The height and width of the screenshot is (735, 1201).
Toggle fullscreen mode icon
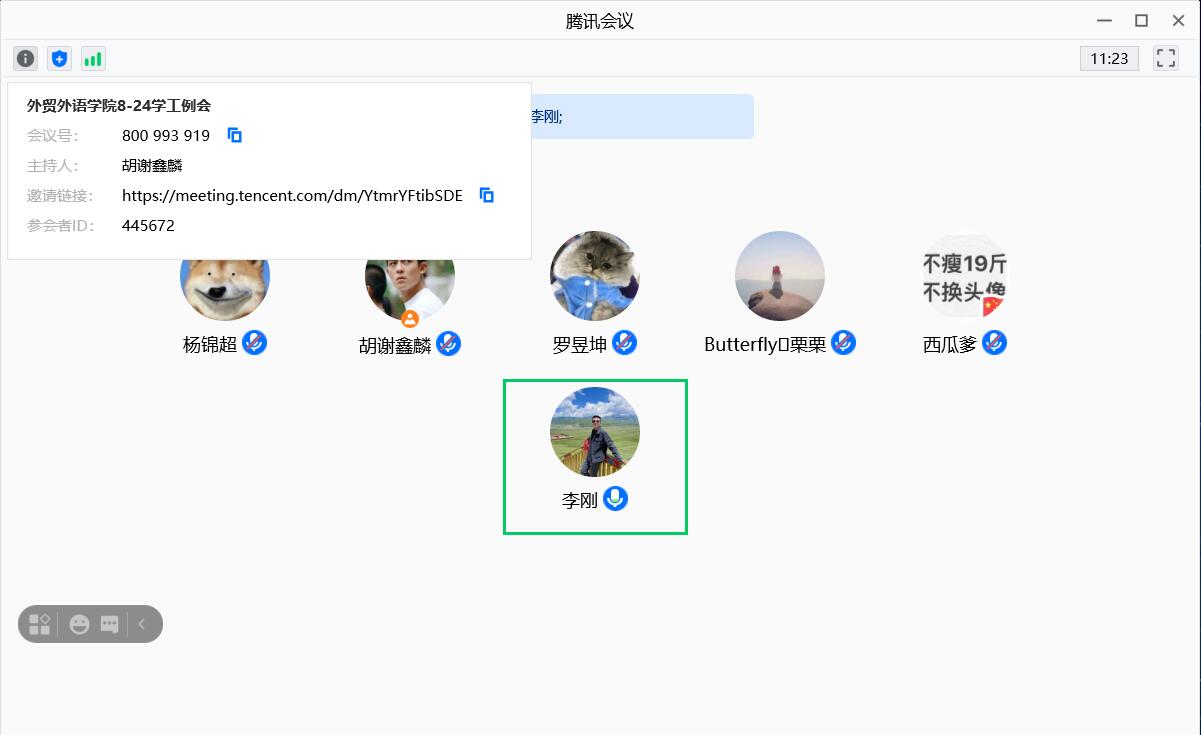[1166, 58]
